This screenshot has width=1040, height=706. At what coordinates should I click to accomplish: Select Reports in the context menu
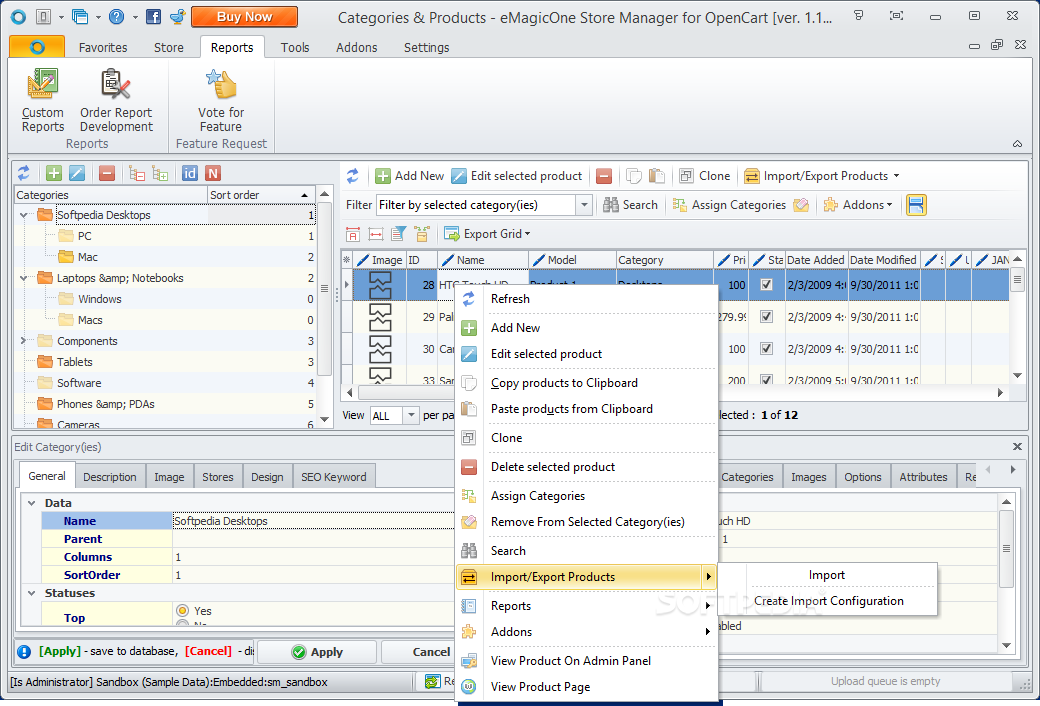tap(588, 606)
